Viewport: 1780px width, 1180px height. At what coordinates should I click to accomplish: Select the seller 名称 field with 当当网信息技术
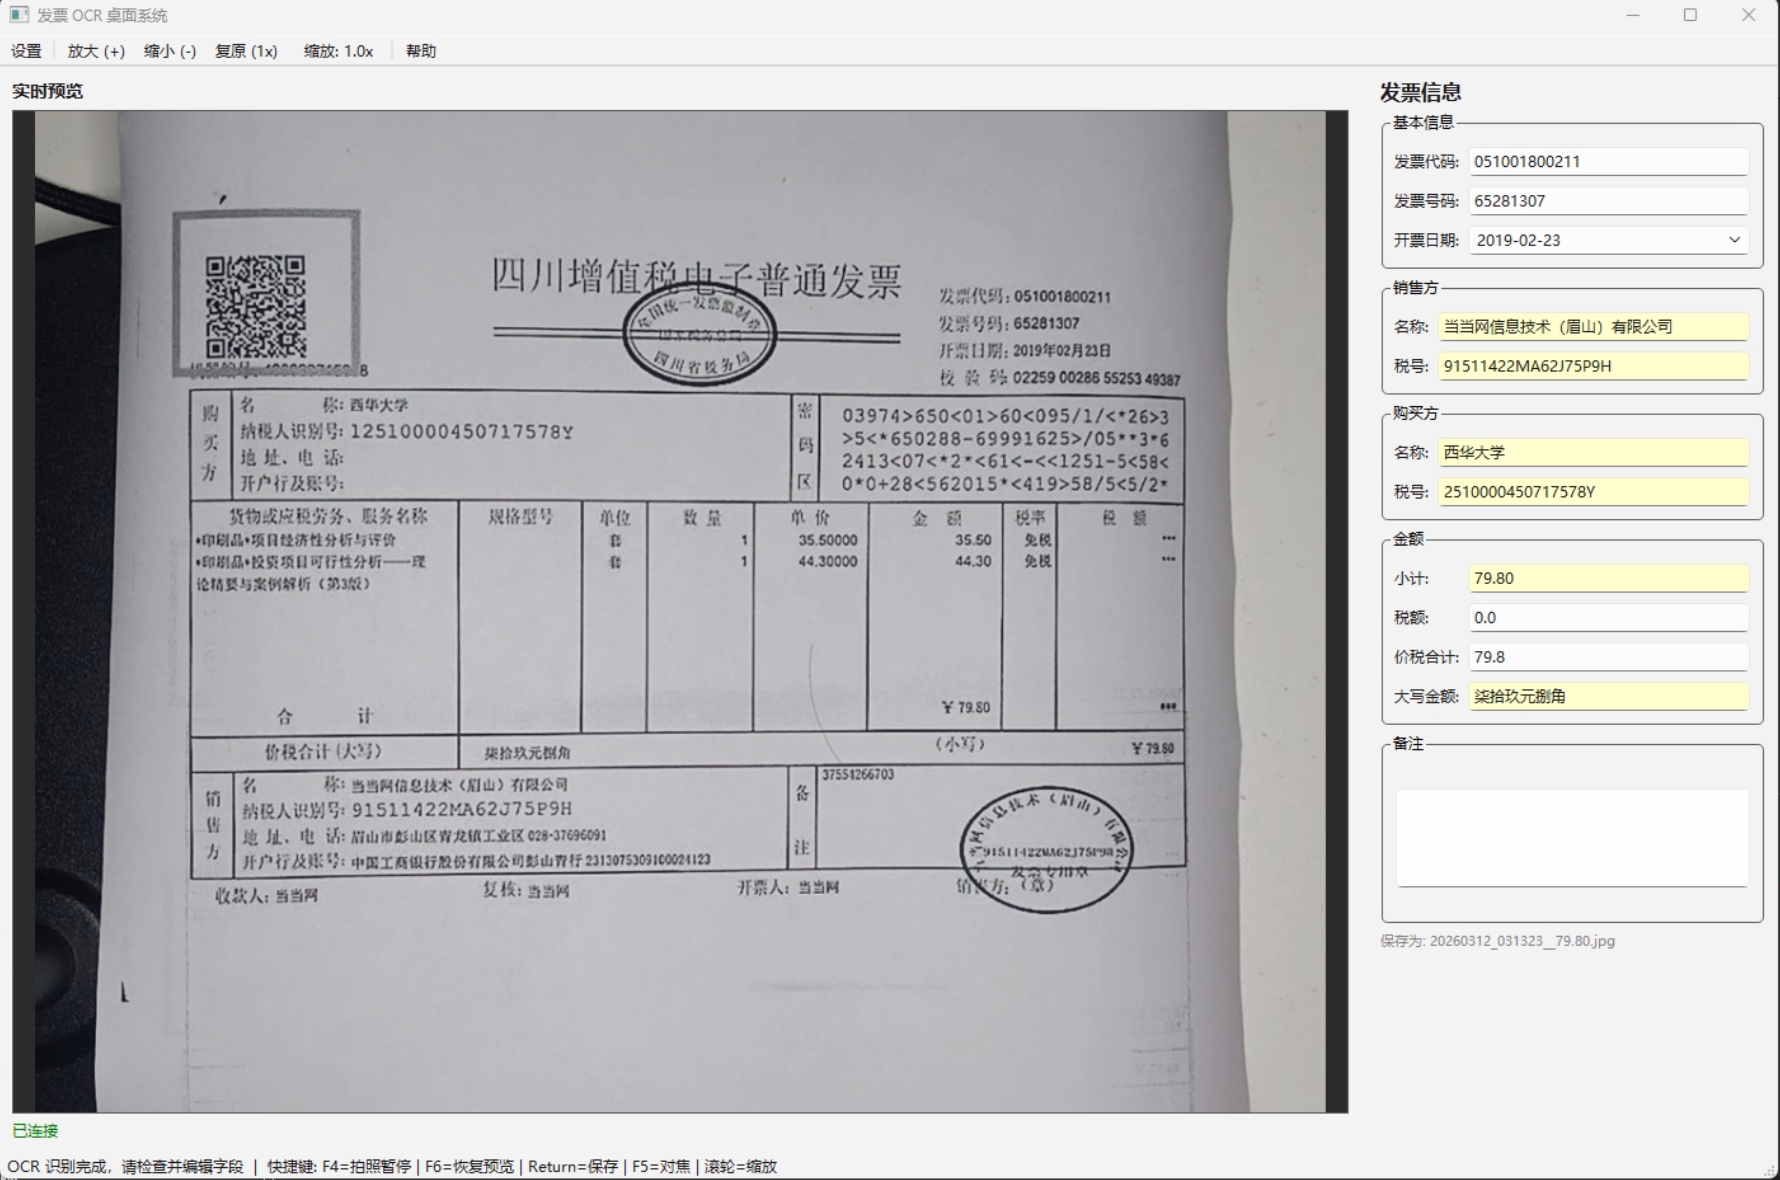[x=1590, y=327]
